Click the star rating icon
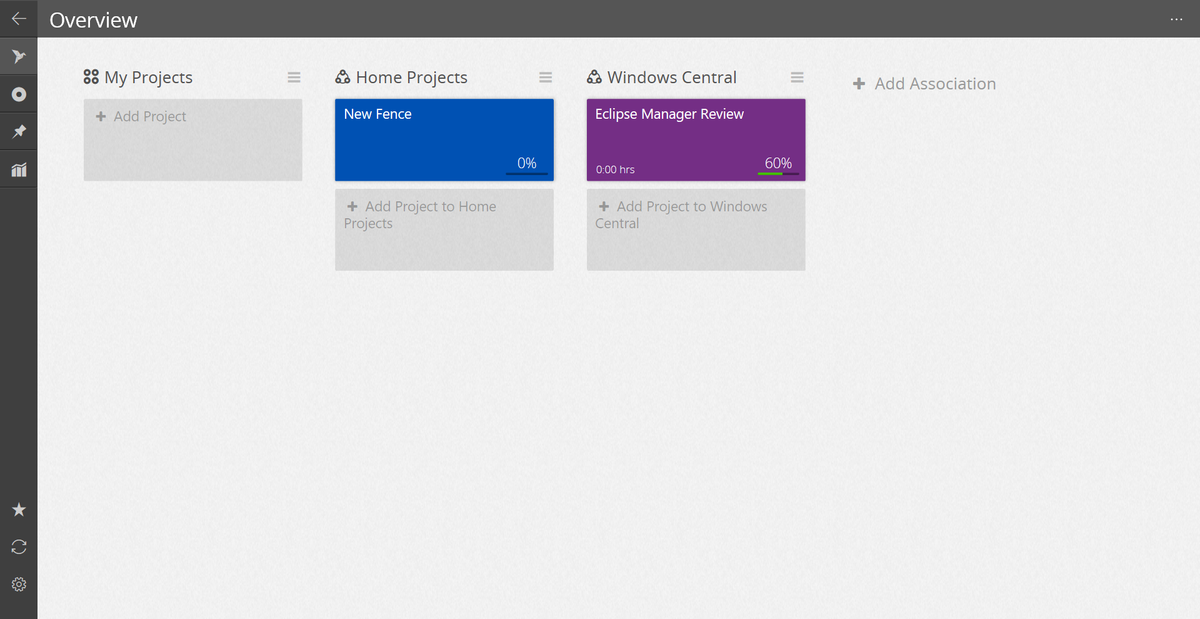 click(x=18, y=509)
